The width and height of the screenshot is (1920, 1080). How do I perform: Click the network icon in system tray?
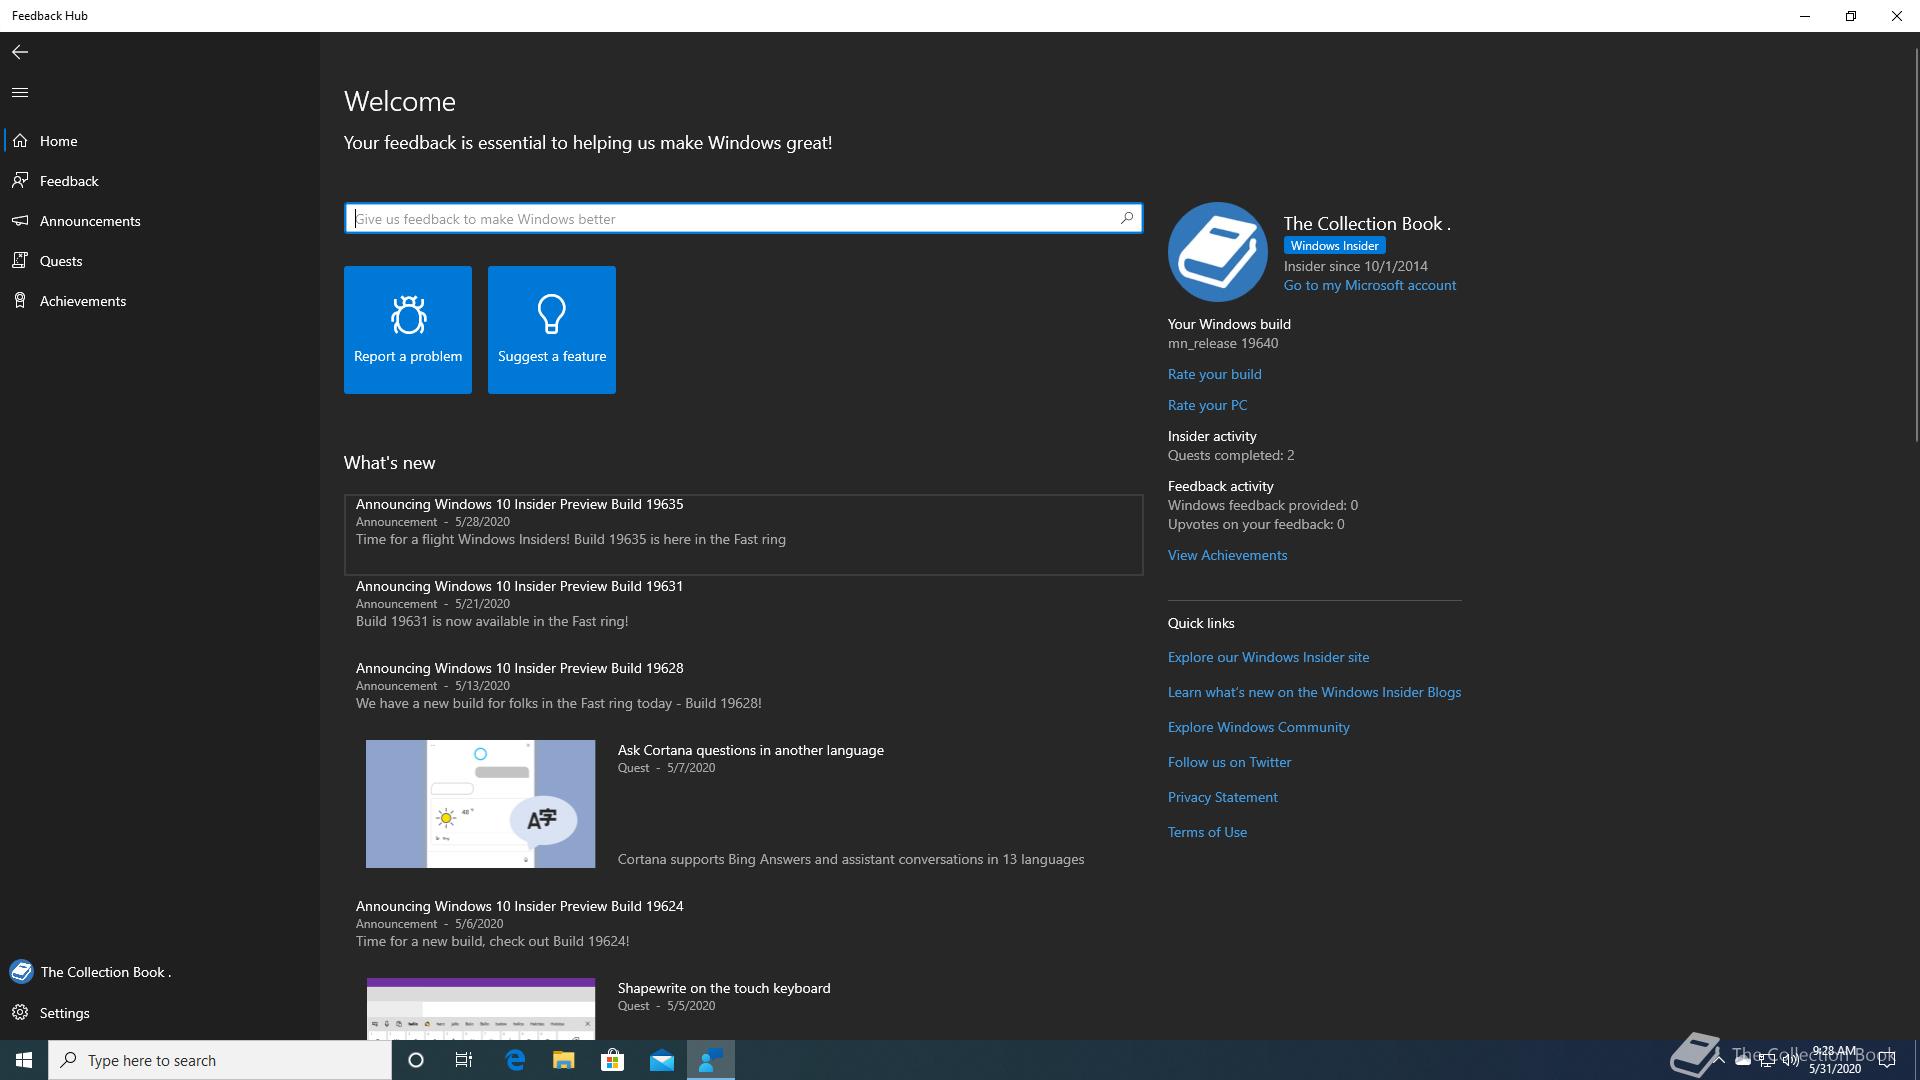(1766, 1060)
